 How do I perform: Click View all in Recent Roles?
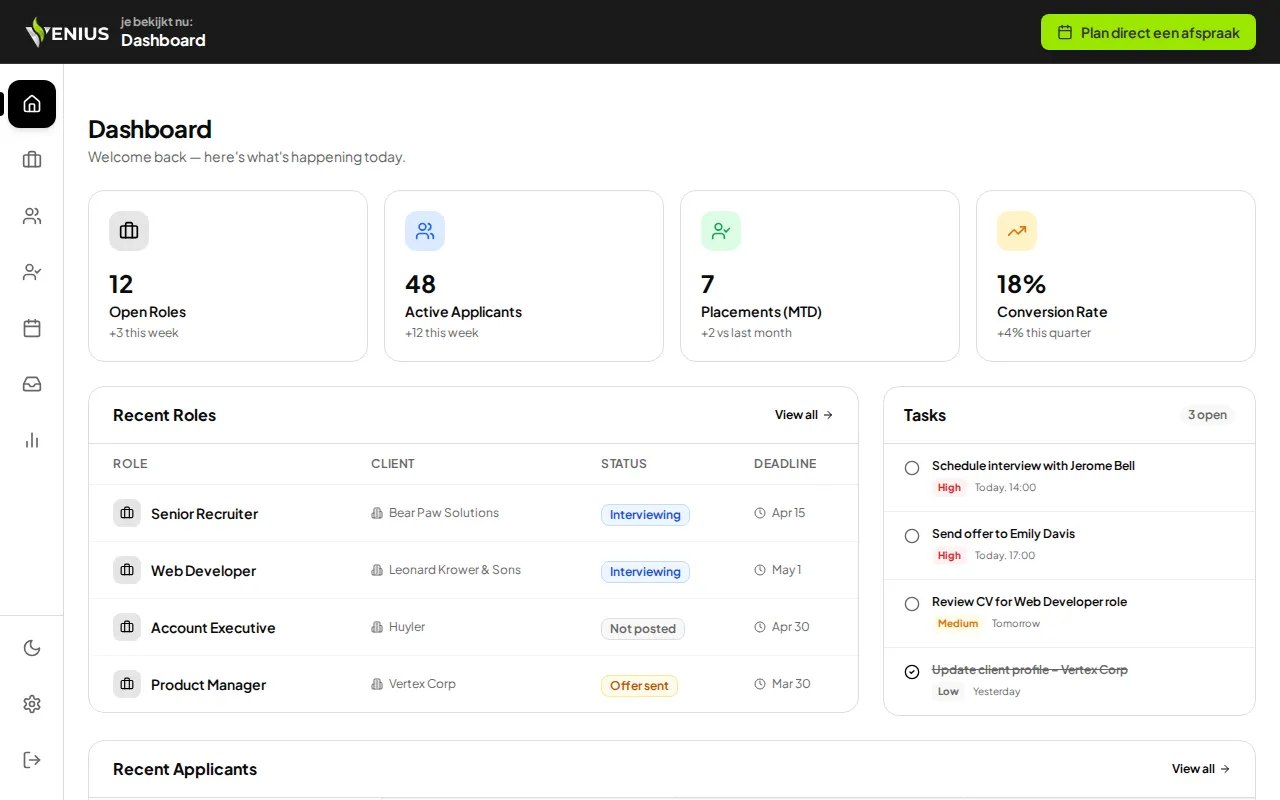(x=804, y=415)
